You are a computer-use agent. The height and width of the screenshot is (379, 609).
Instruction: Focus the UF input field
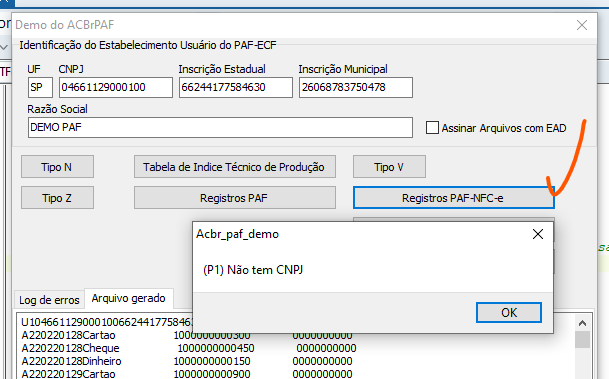tap(40, 87)
